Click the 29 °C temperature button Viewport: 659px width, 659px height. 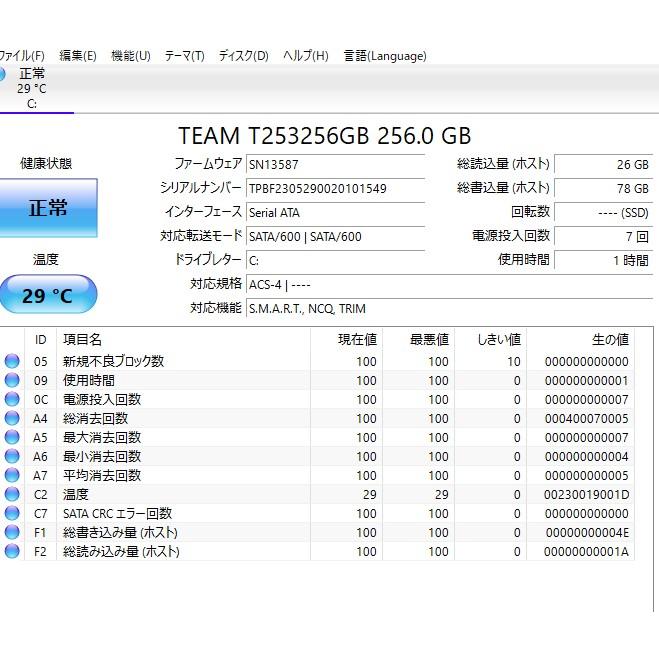click(48, 295)
